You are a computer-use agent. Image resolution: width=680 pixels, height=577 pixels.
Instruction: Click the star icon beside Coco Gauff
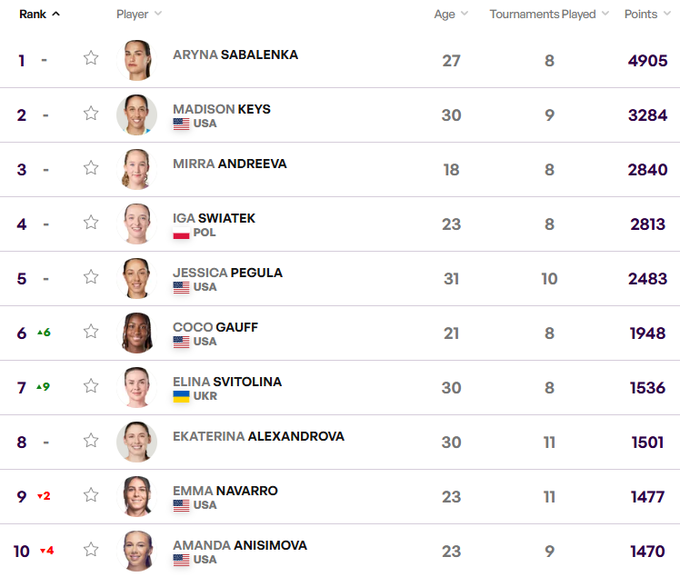[91, 332]
